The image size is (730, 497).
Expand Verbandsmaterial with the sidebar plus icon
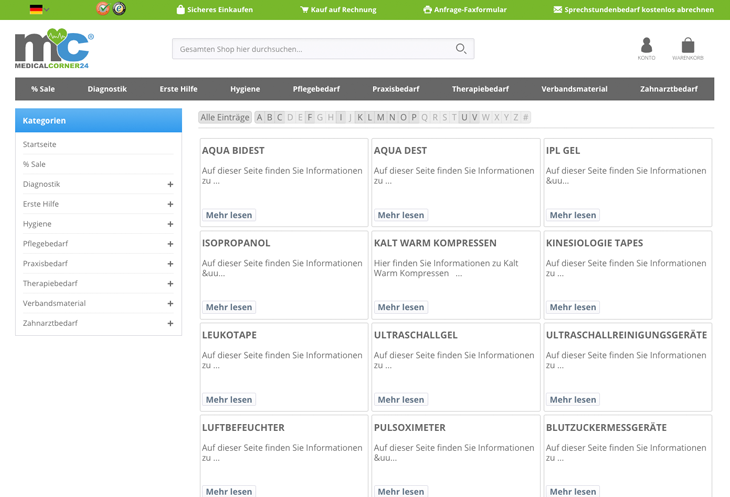click(x=170, y=303)
